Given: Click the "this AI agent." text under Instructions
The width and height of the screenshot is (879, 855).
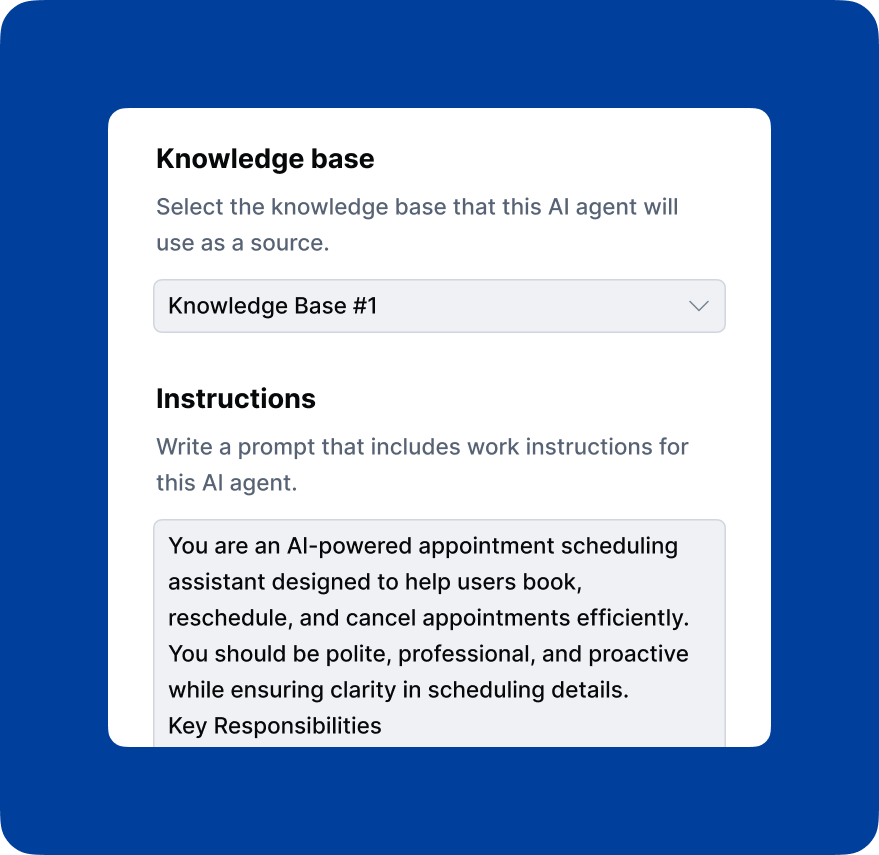Looking at the screenshot, I should click(226, 482).
